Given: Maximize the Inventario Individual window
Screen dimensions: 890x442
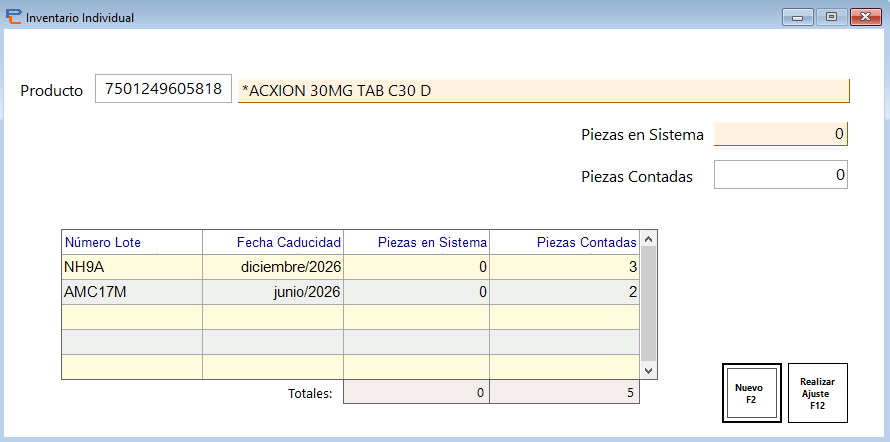Looking at the screenshot, I should coord(832,17).
